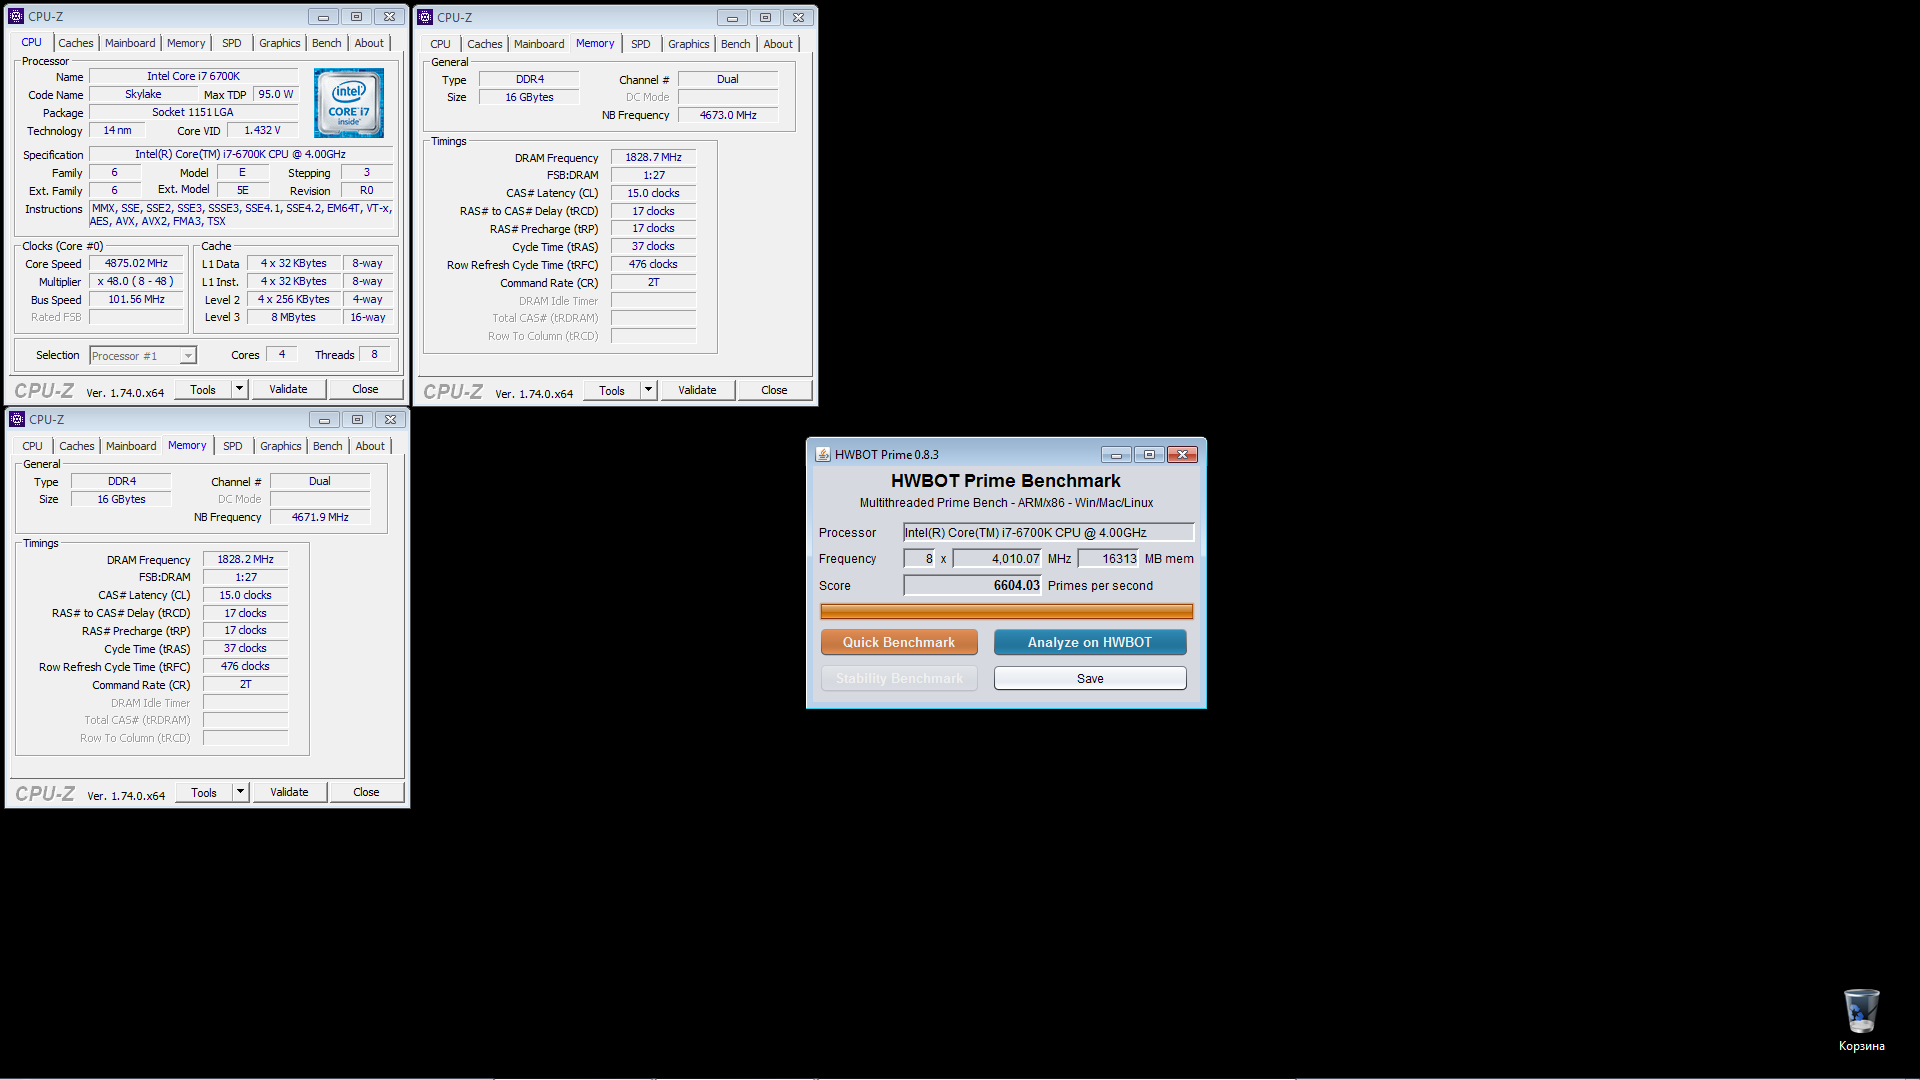Image resolution: width=1920 pixels, height=1080 pixels.
Task: Click the Score field showing 6604.03
Action: pyautogui.click(x=972, y=586)
